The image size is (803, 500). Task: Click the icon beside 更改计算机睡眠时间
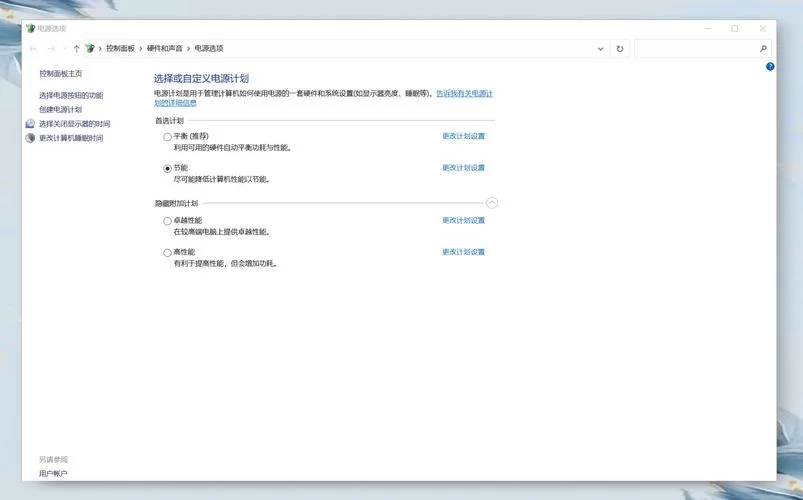tap(30, 138)
